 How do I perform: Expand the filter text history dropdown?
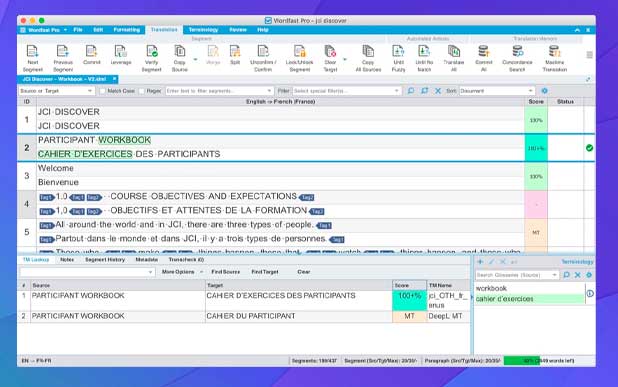(x=269, y=91)
